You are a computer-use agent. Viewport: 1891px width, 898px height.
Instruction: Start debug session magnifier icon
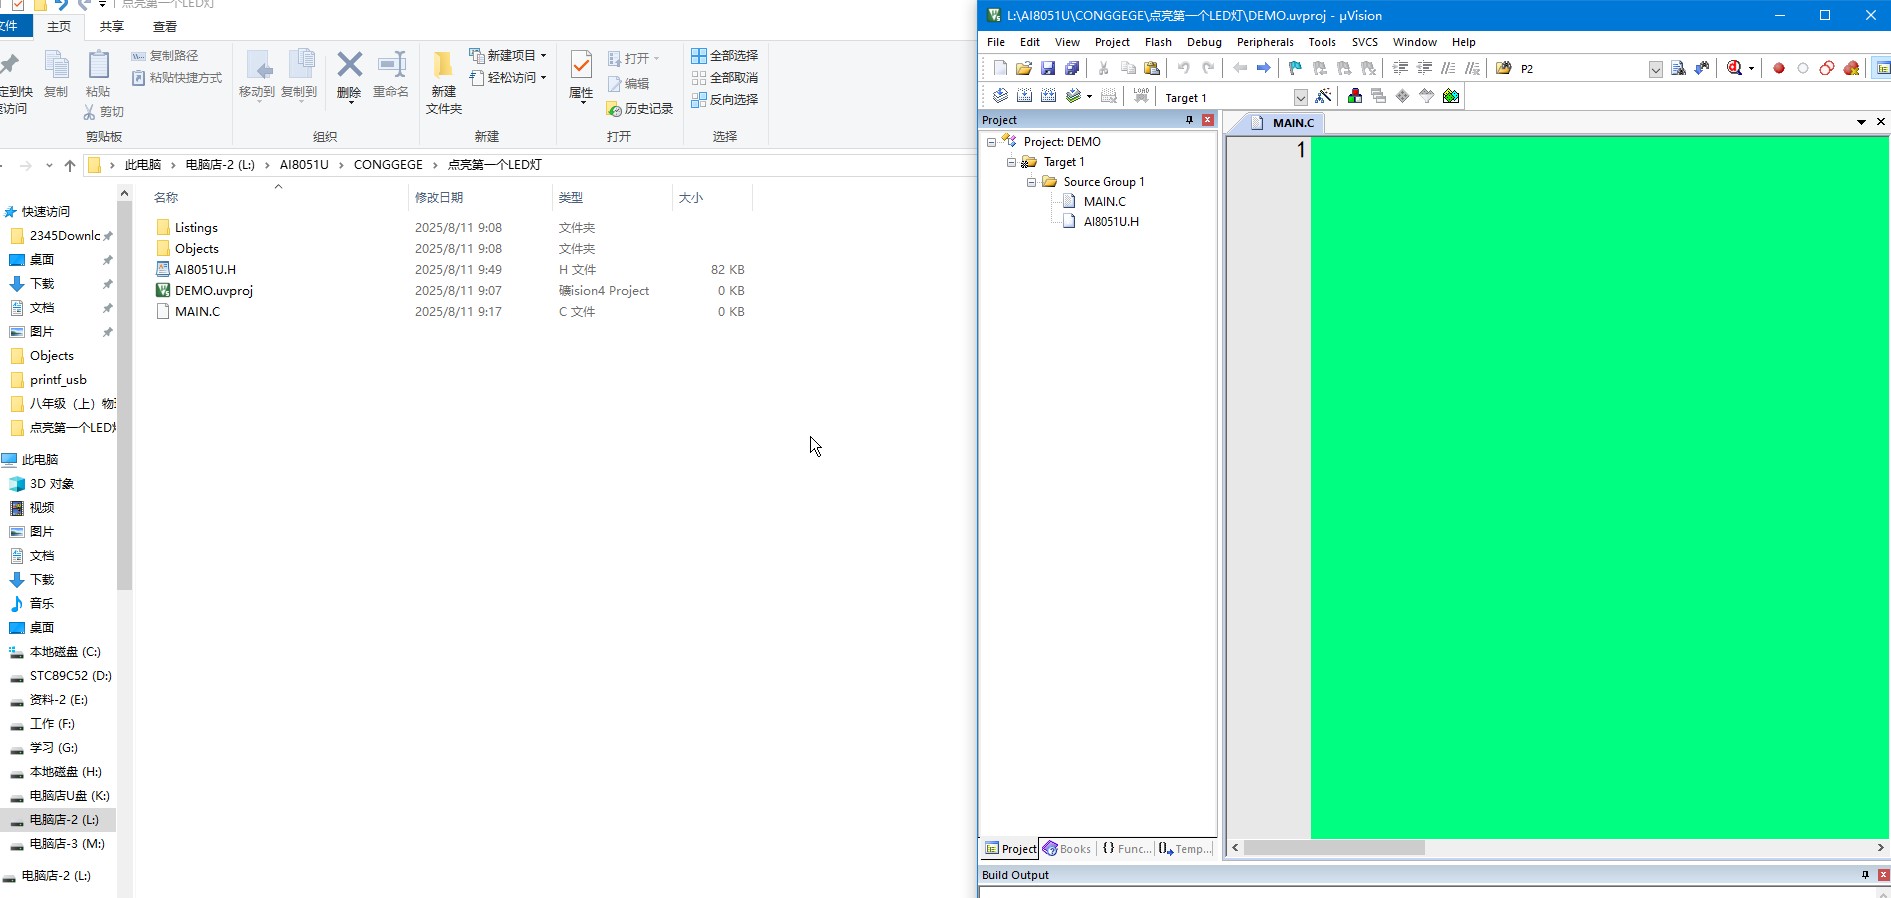click(x=1734, y=68)
